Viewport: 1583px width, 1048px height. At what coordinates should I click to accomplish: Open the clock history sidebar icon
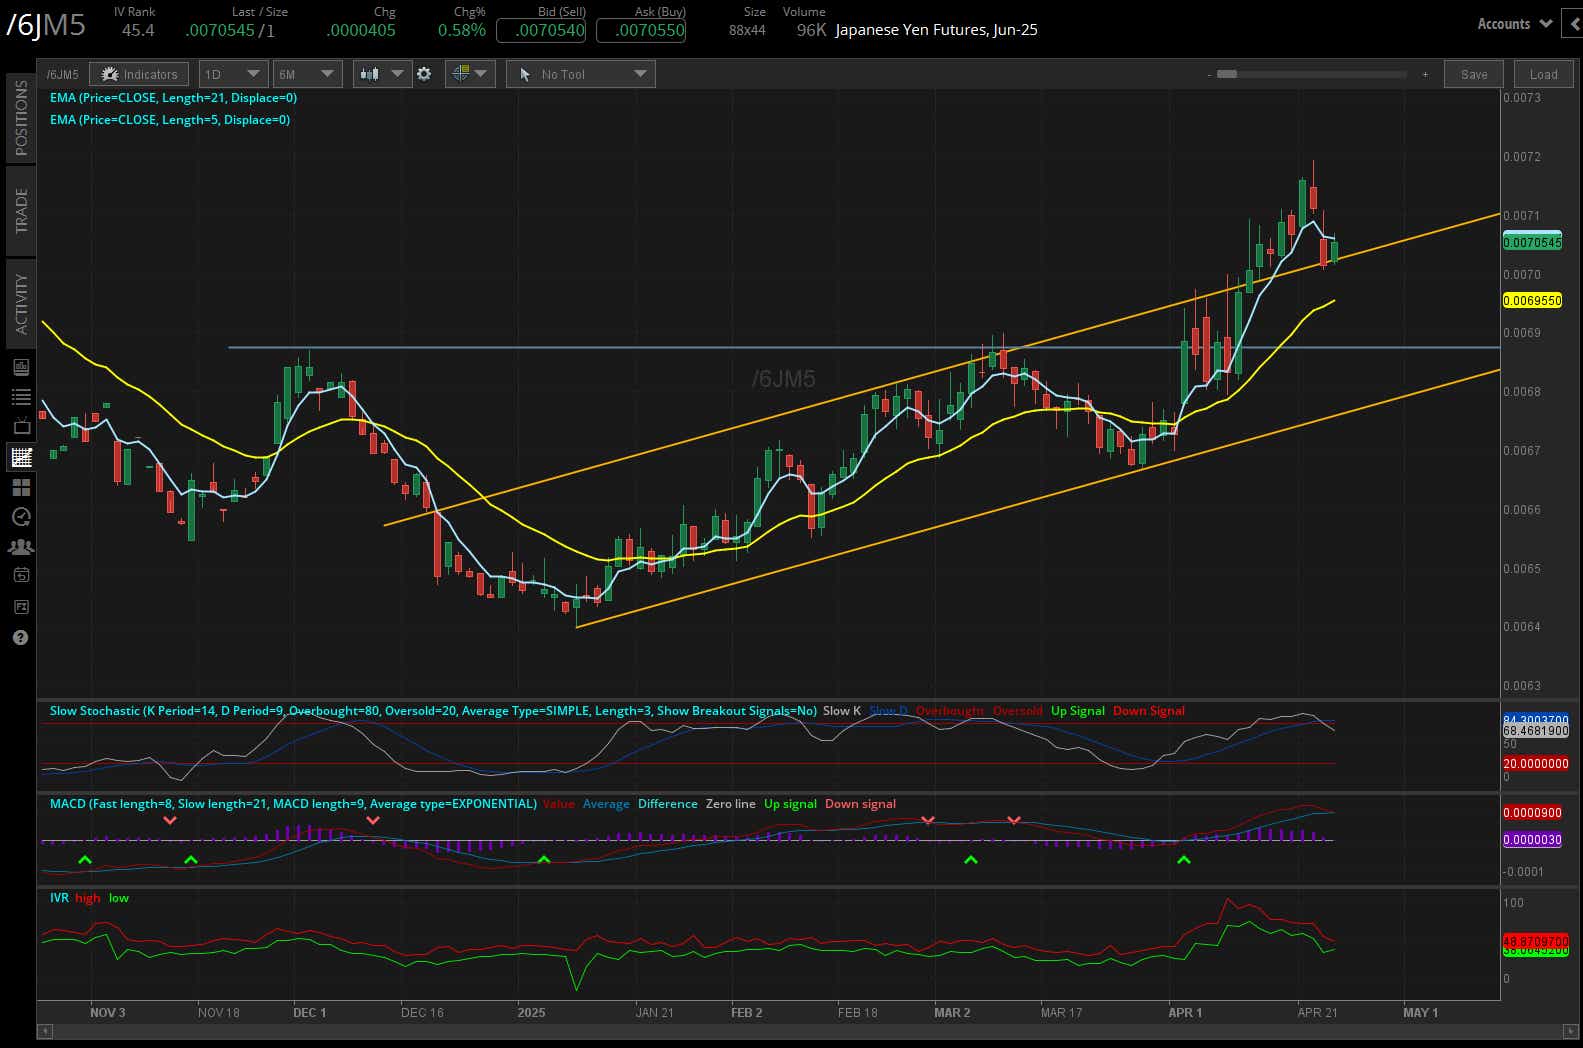click(21, 517)
